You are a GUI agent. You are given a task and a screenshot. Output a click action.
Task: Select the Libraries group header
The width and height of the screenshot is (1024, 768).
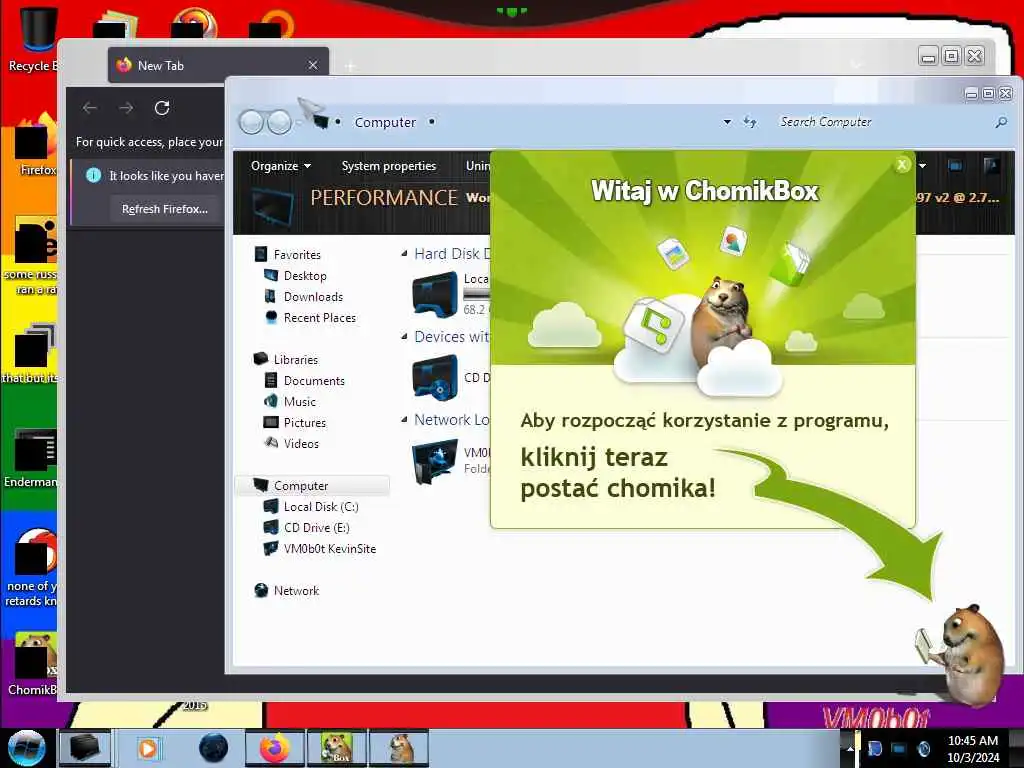(295, 360)
